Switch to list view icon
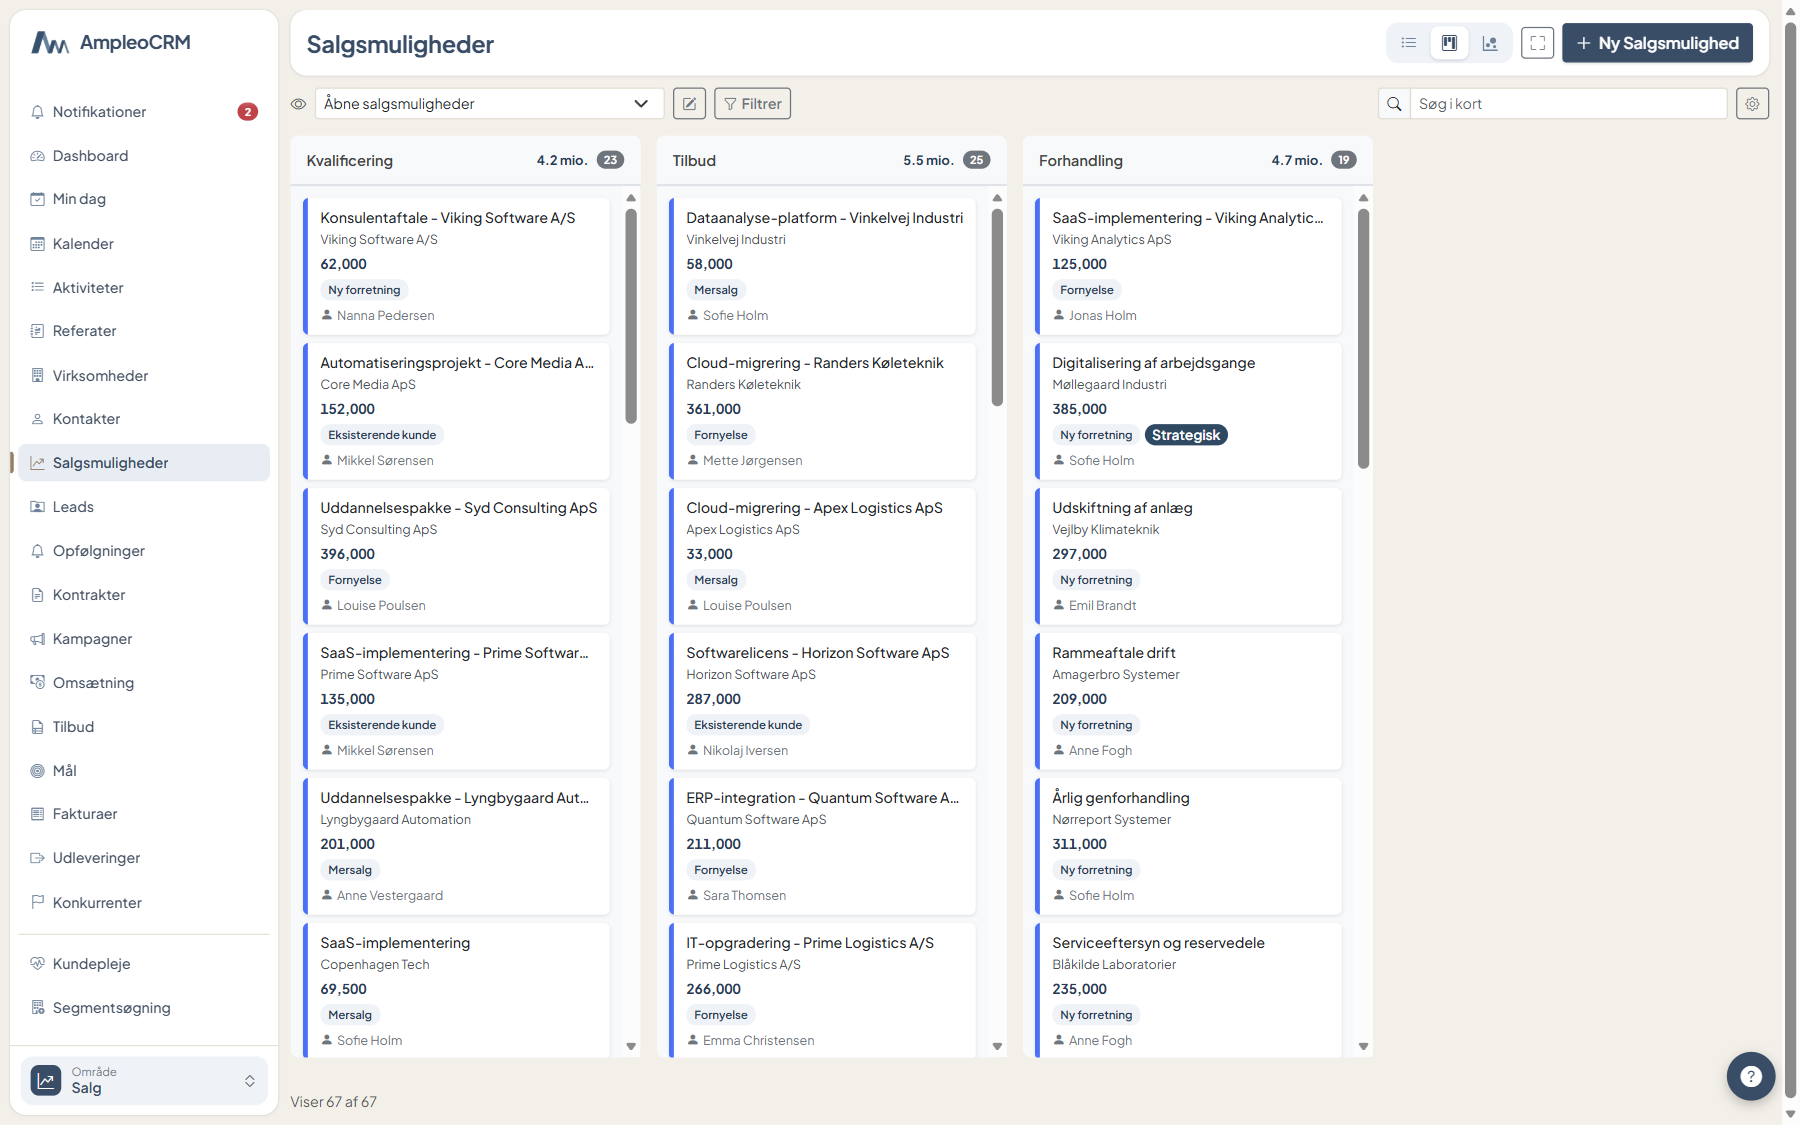The image size is (1800, 1125). click(x=1408, y=43)
